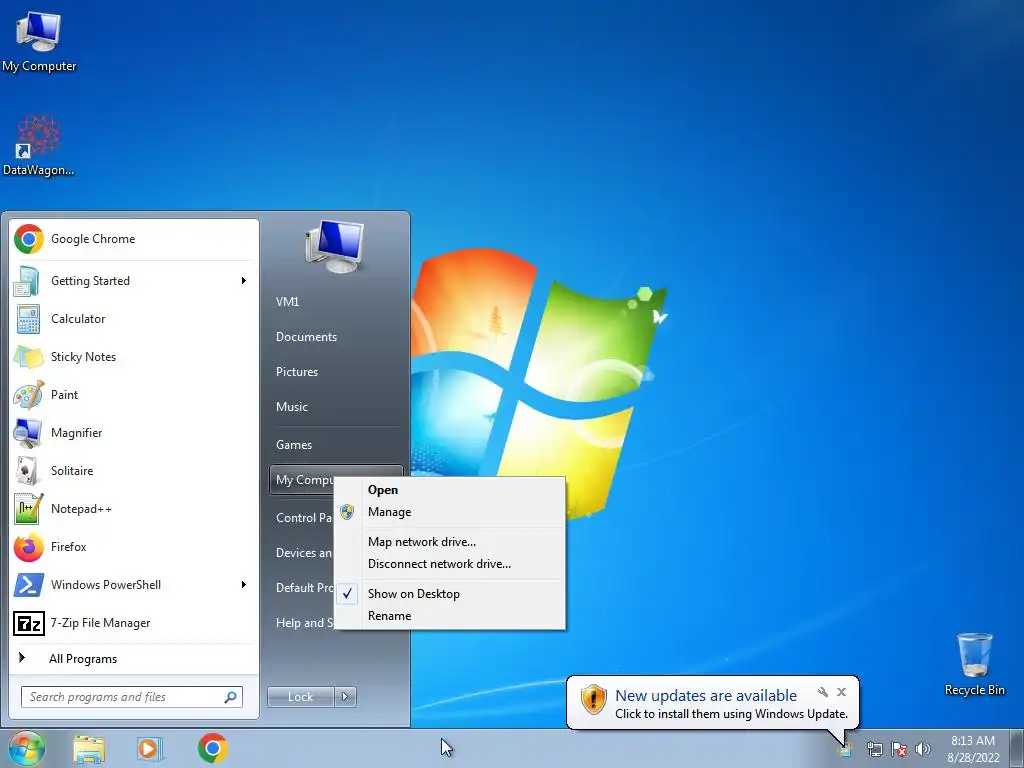Click the user account picture in Start menu
The height and width of the screenshot is (768, 1024).
(334, 247)
